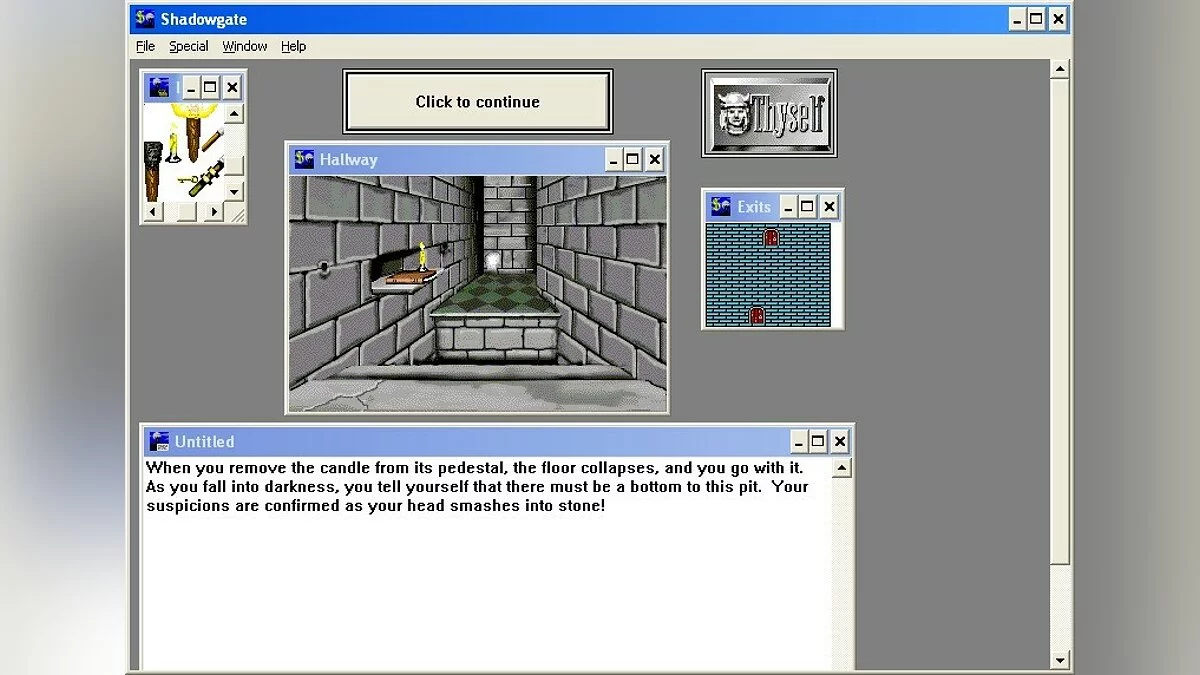Screen dimensions: 1200x675
Task: Close the Untitled text window
Action: [840, 441]
